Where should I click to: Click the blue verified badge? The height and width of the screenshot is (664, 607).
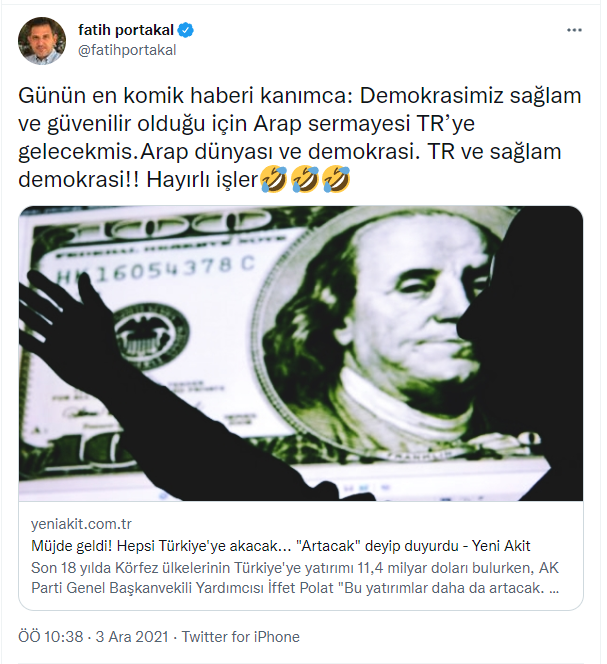(186, 30)
